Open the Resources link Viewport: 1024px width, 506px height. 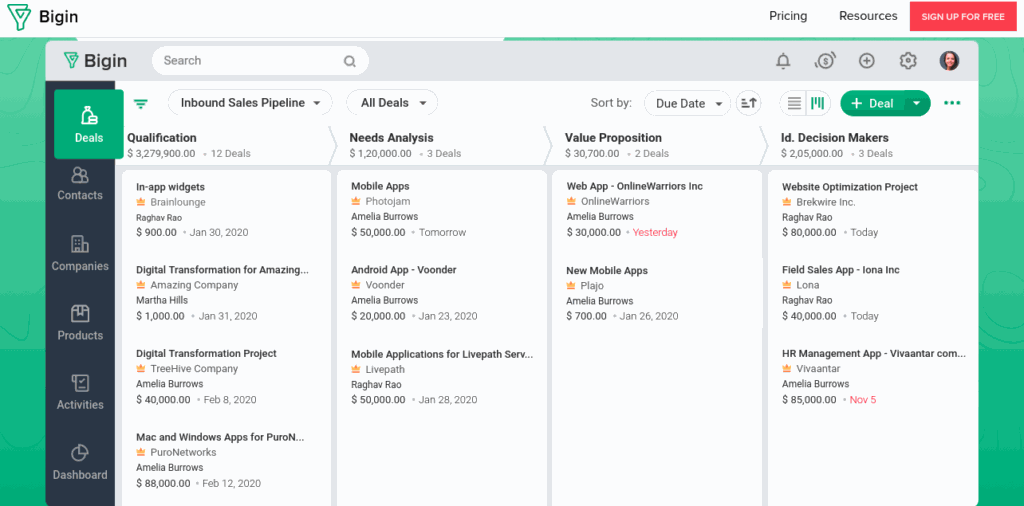coord(868,16)
